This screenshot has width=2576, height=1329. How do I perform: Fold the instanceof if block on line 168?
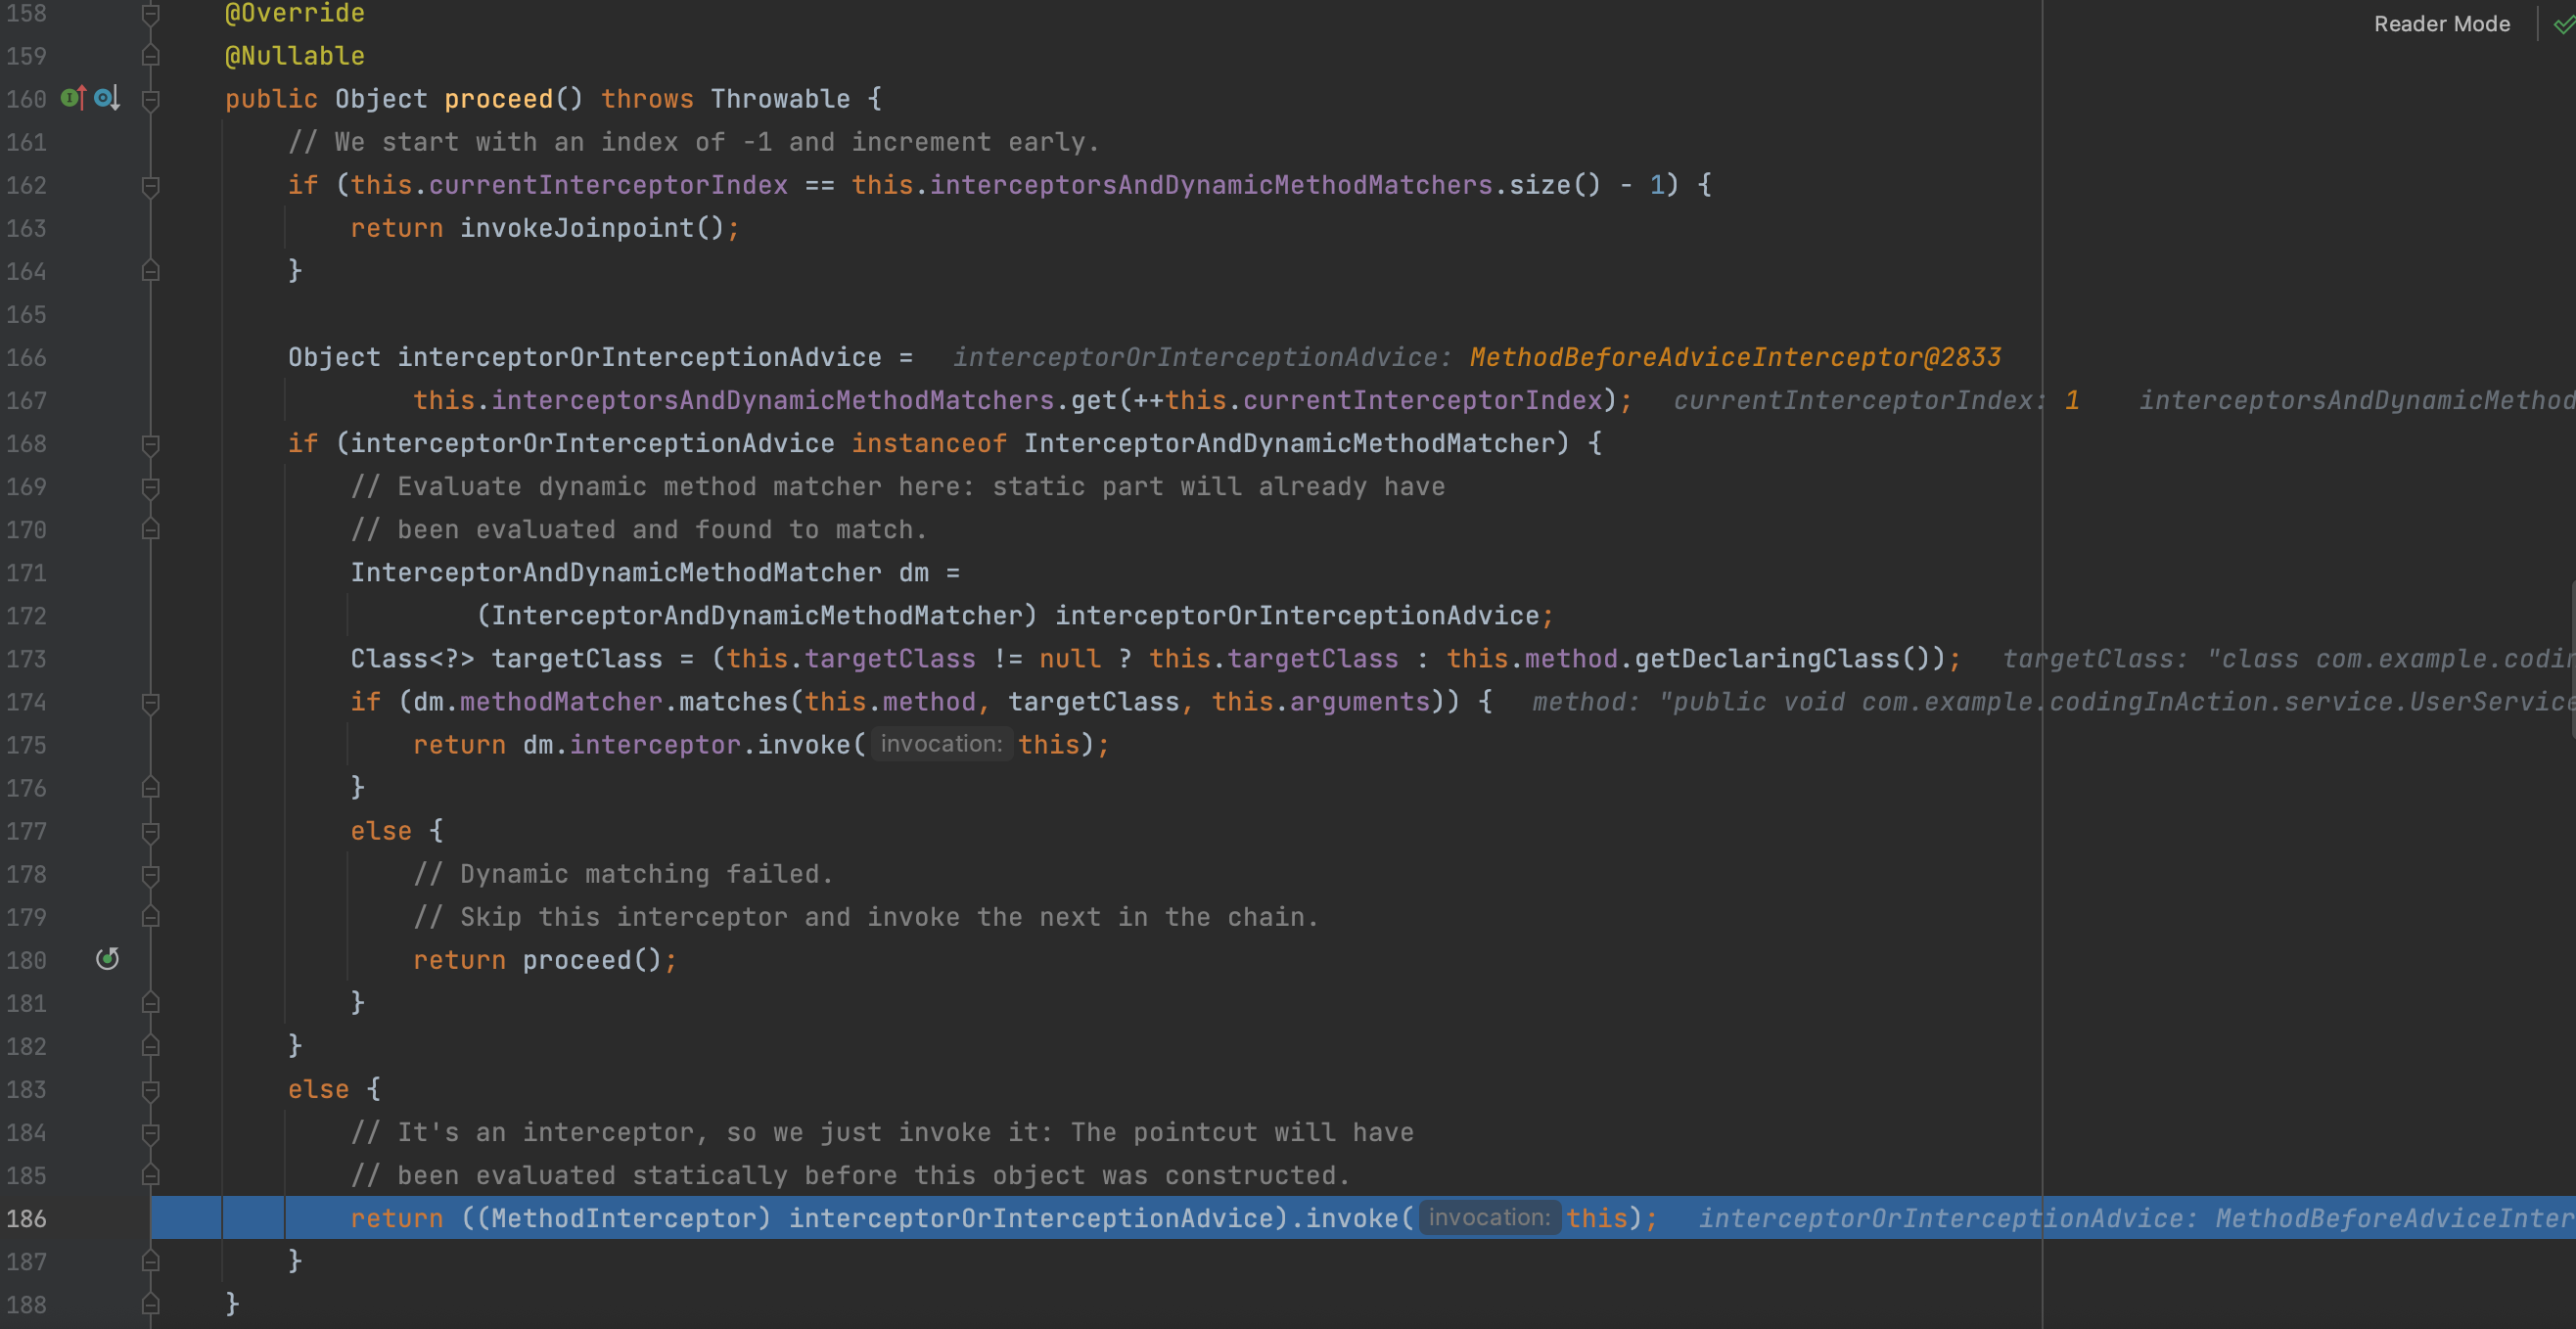[151, 443]
